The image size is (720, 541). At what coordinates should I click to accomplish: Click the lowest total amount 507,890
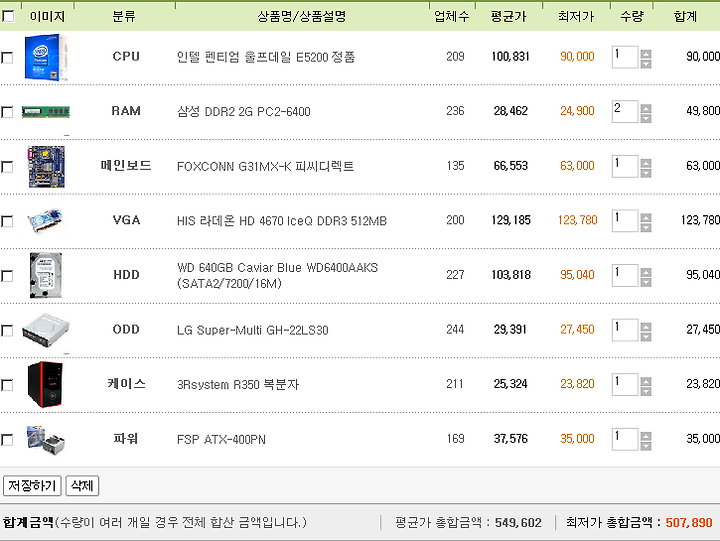tap(689, 523)
